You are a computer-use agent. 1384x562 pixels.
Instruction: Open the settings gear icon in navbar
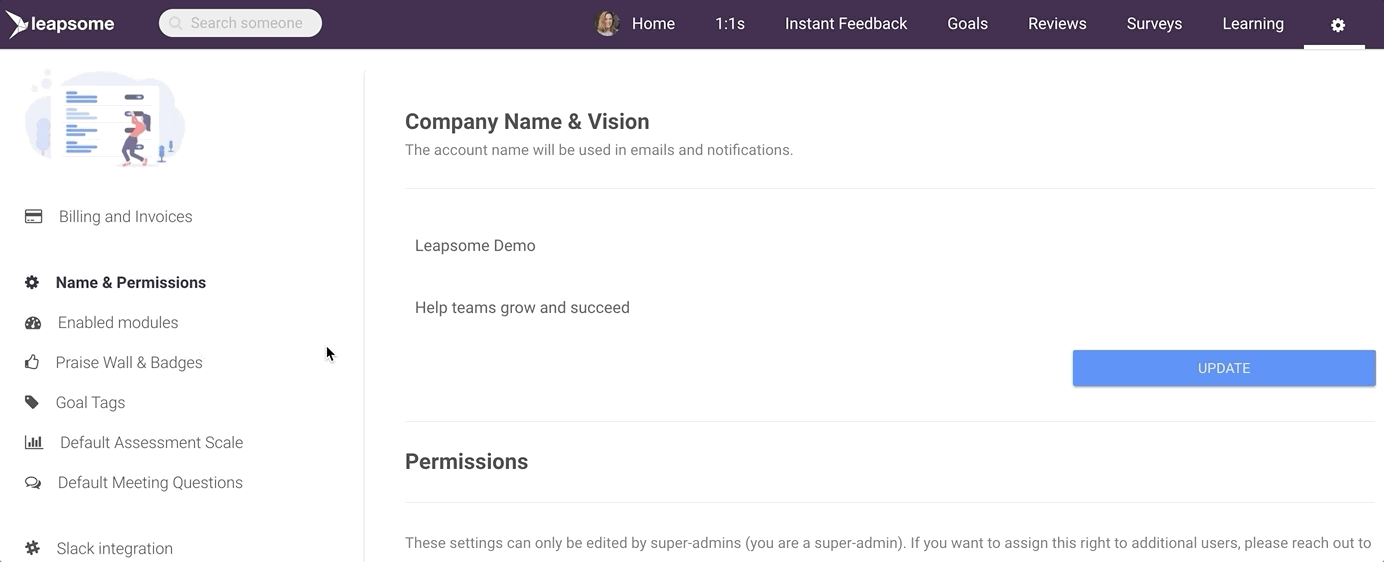pos(1338,25)
